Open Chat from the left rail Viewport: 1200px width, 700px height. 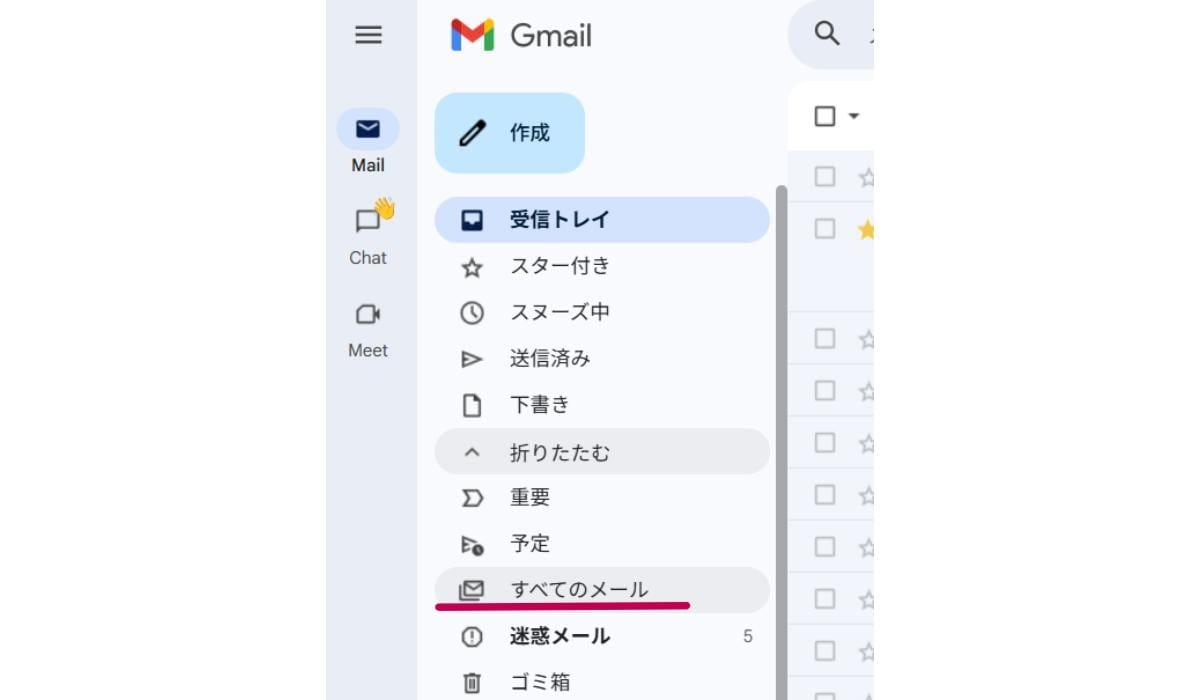coord(367,219)
